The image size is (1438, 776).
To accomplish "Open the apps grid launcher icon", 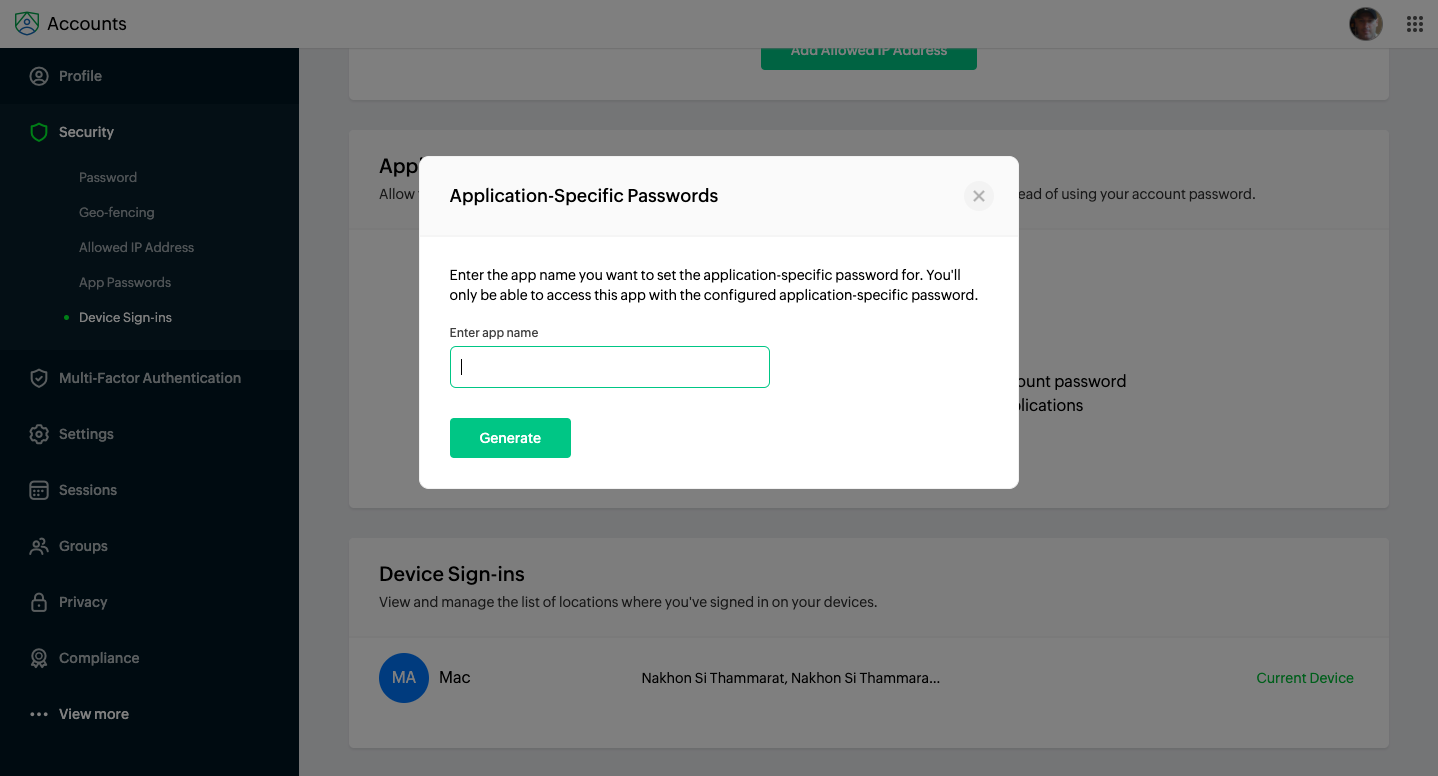I will pos(1415,24).
